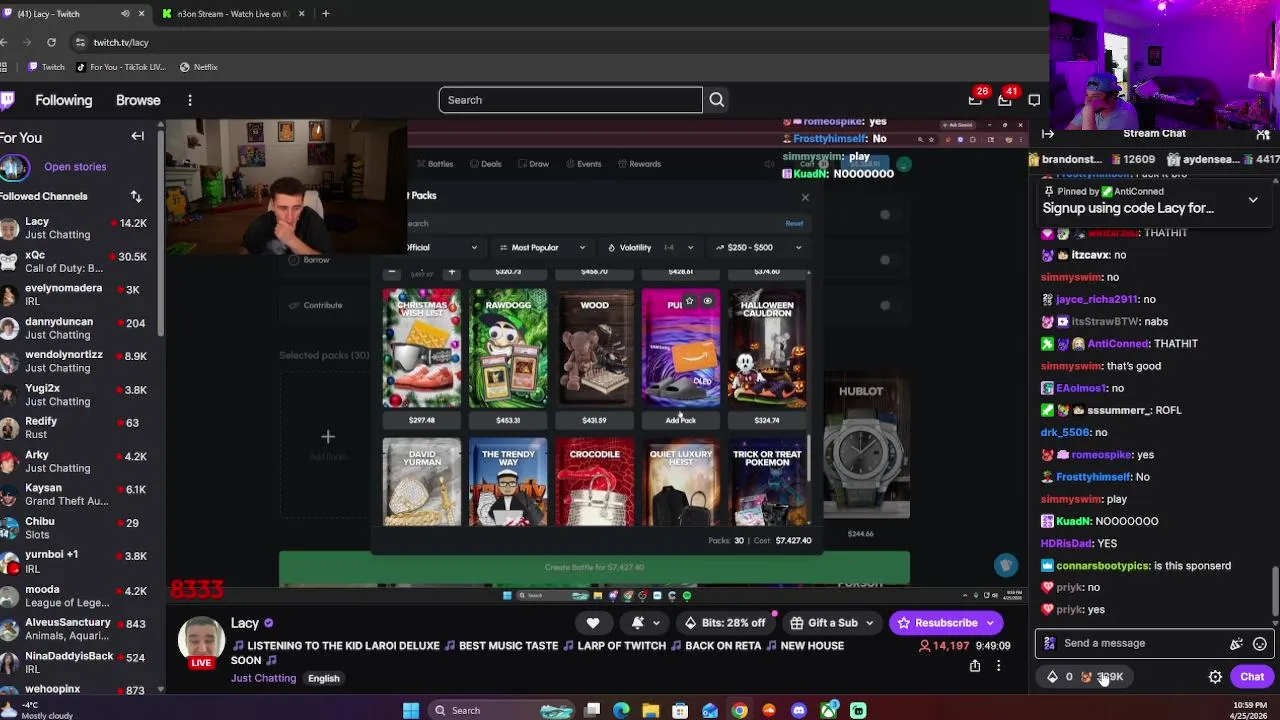Collapse the For You sidebar

pyautogui.click(x=138, y=137)
